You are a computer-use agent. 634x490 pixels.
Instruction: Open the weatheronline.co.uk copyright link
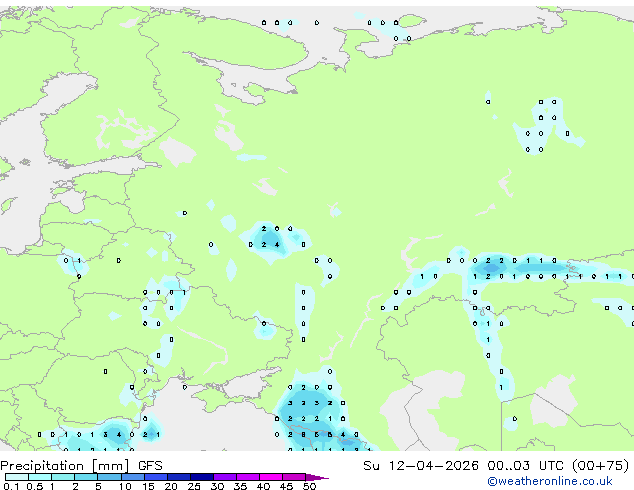pos(550,481)
